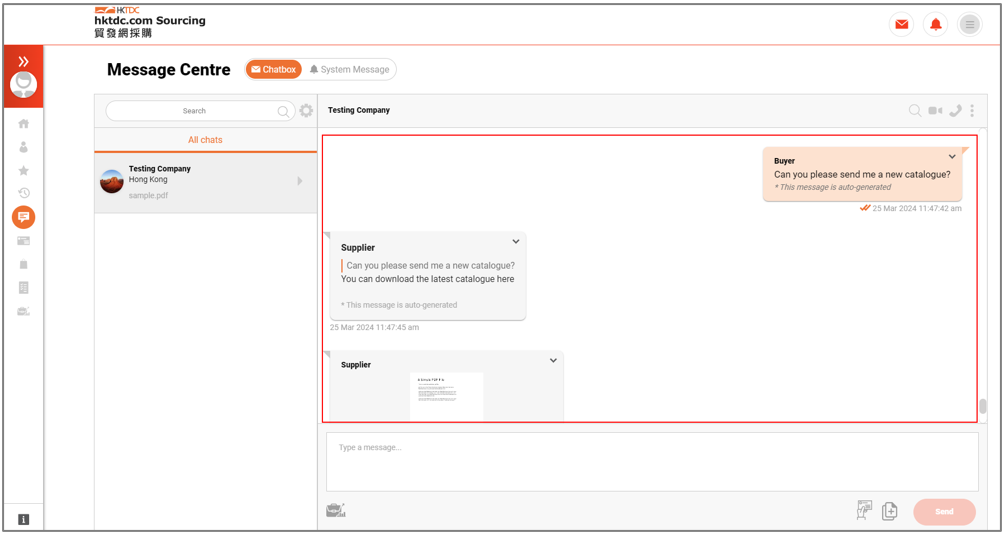Go to Home in the left sidebar
The width and height of the screenshot is (1003, 534).
coord(23,124)
